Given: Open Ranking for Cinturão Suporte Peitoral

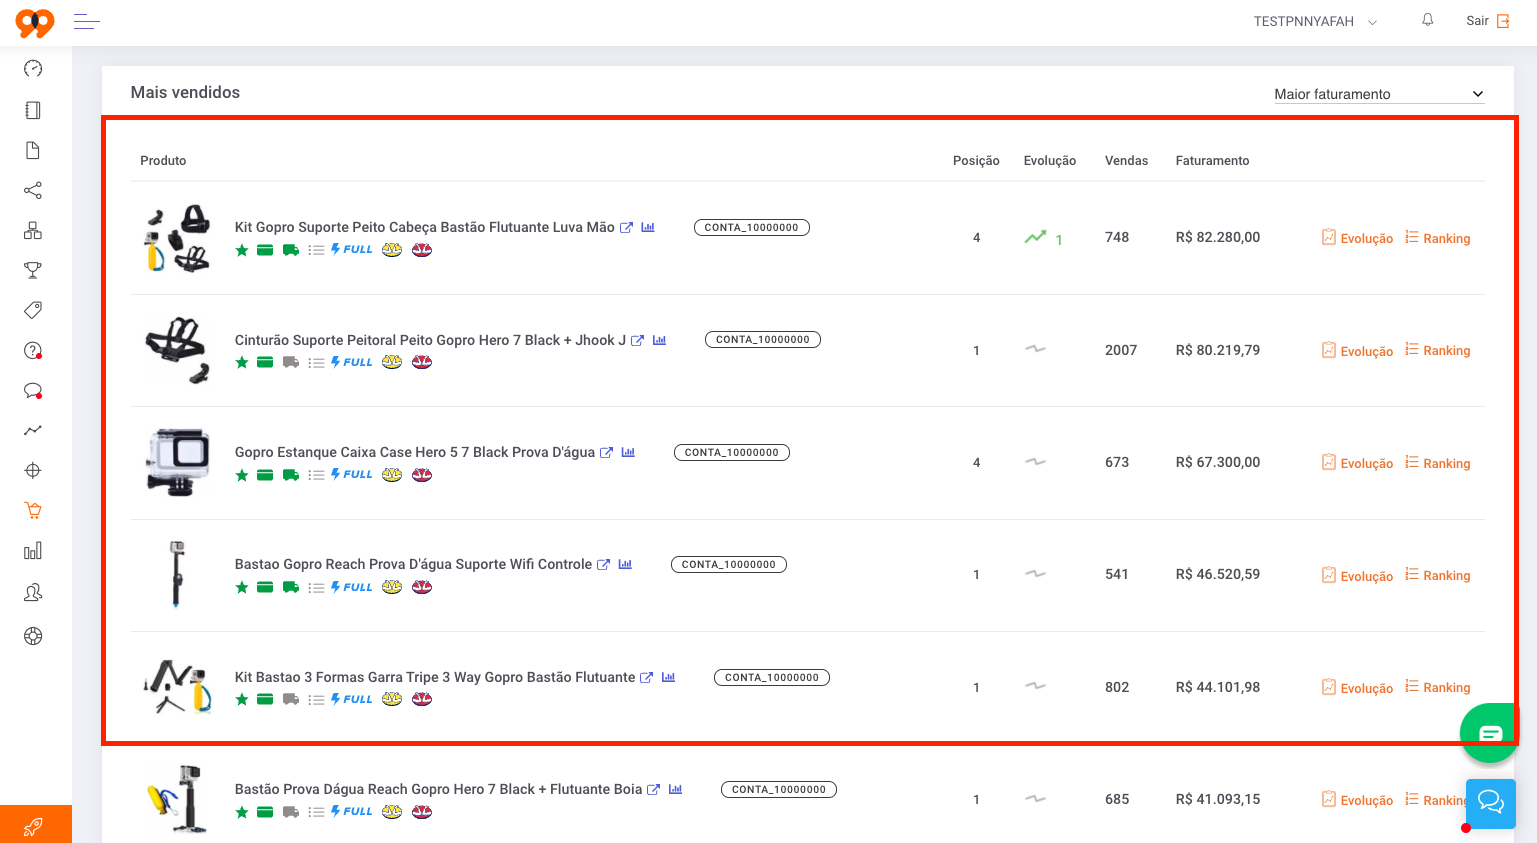Looking at the screenshot, I should 1437,350.
